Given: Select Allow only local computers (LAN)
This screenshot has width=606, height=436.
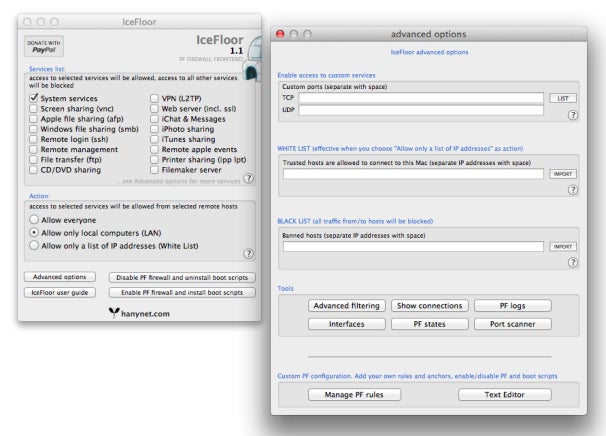Looking at the screenshot, I should coord(34,232).
